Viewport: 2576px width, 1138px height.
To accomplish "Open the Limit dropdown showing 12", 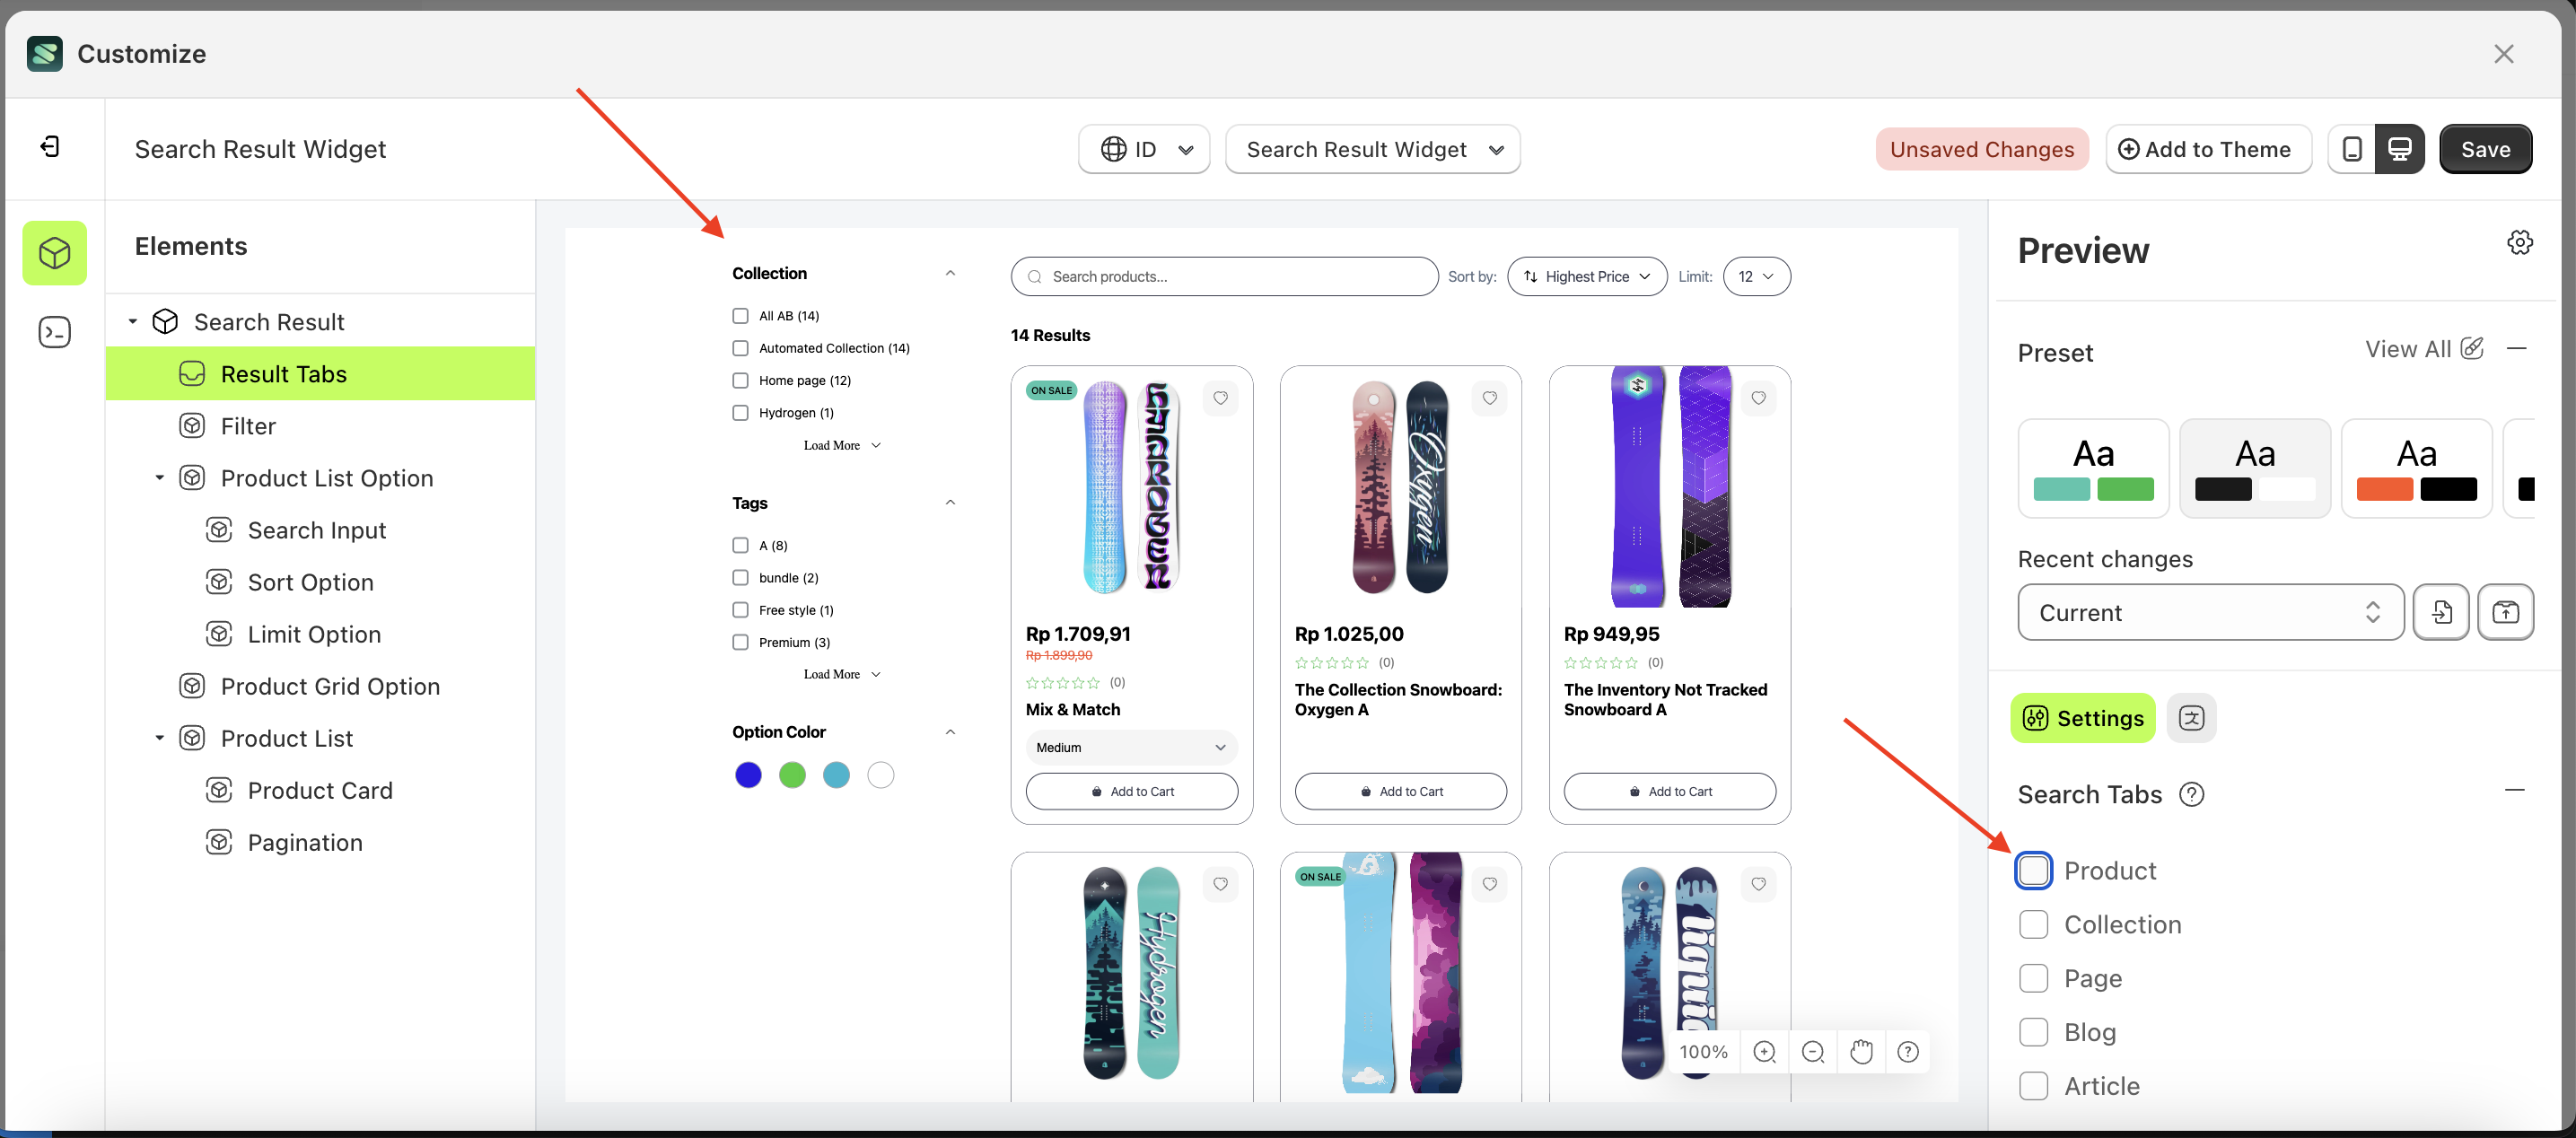I will pyautogui.click(x=1756, y=276).
